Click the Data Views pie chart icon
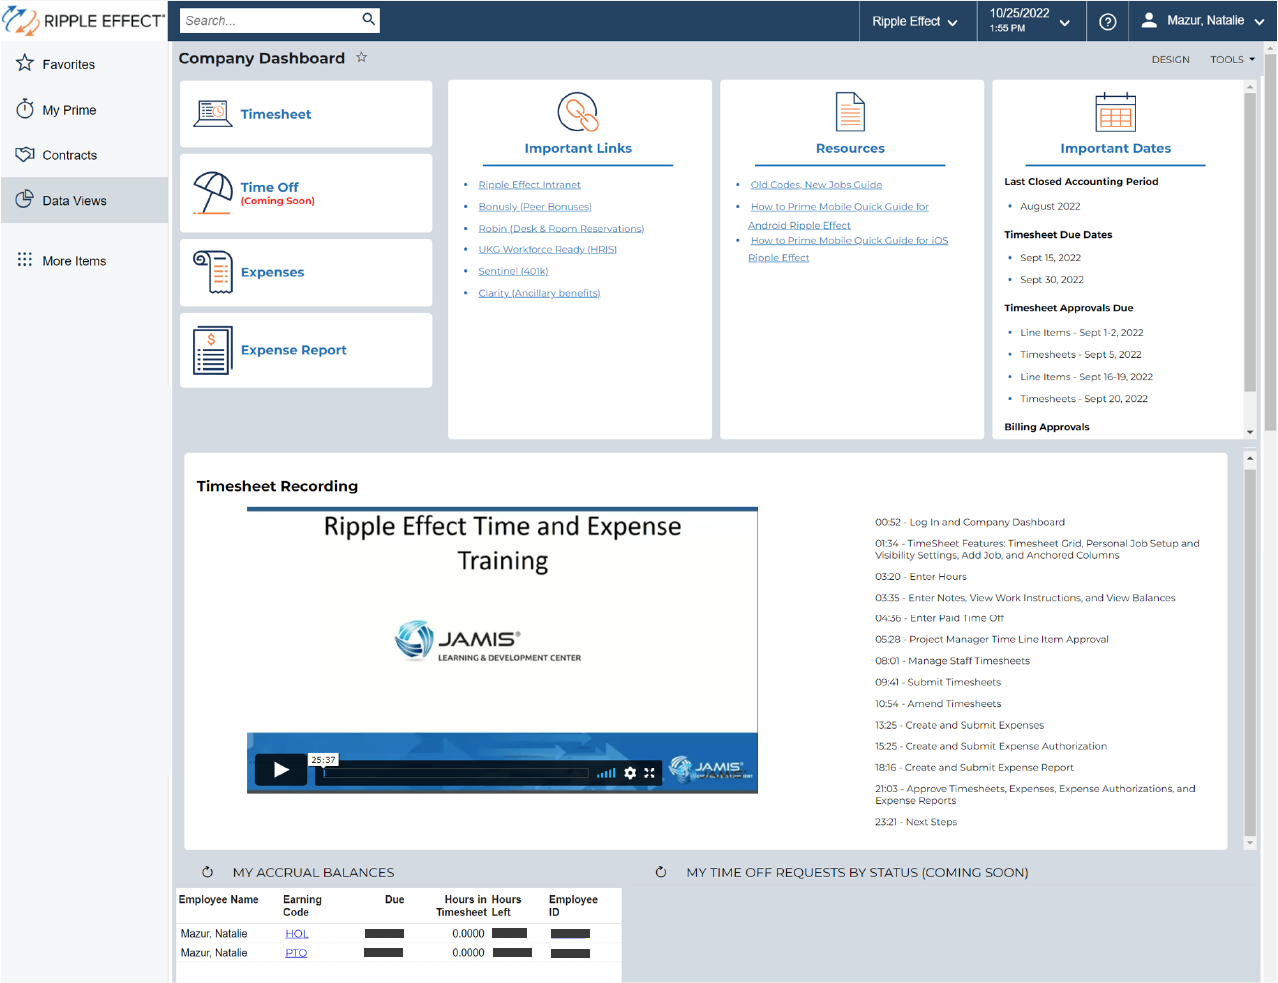Screen dimensions: 1278x983 point(25,199)
